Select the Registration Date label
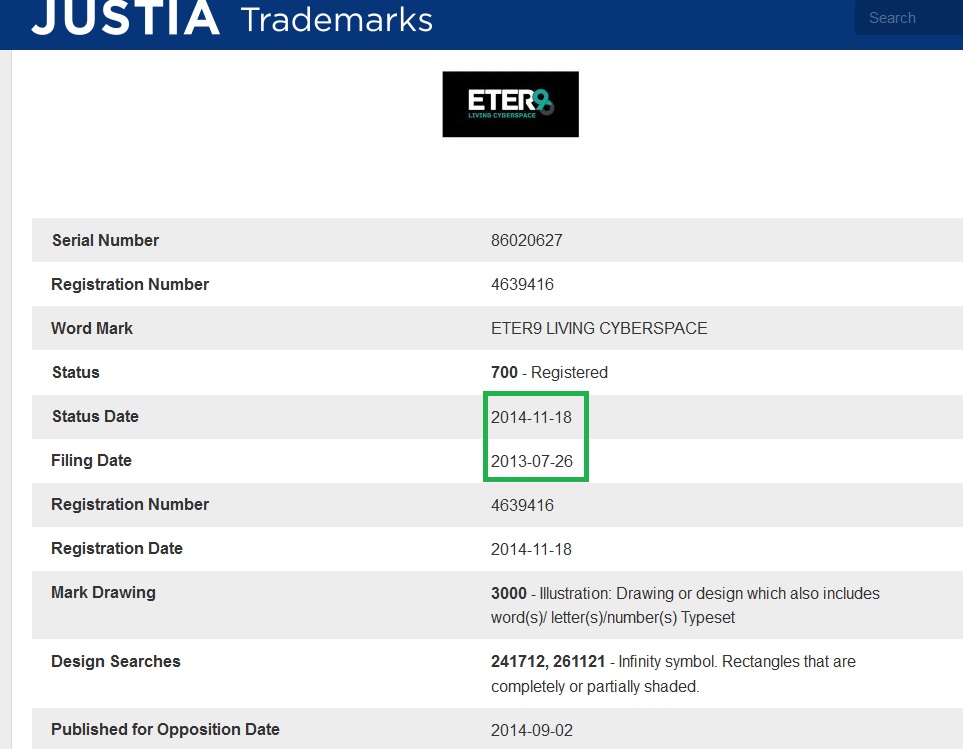 pyautogui.click(x=117, y=548)
